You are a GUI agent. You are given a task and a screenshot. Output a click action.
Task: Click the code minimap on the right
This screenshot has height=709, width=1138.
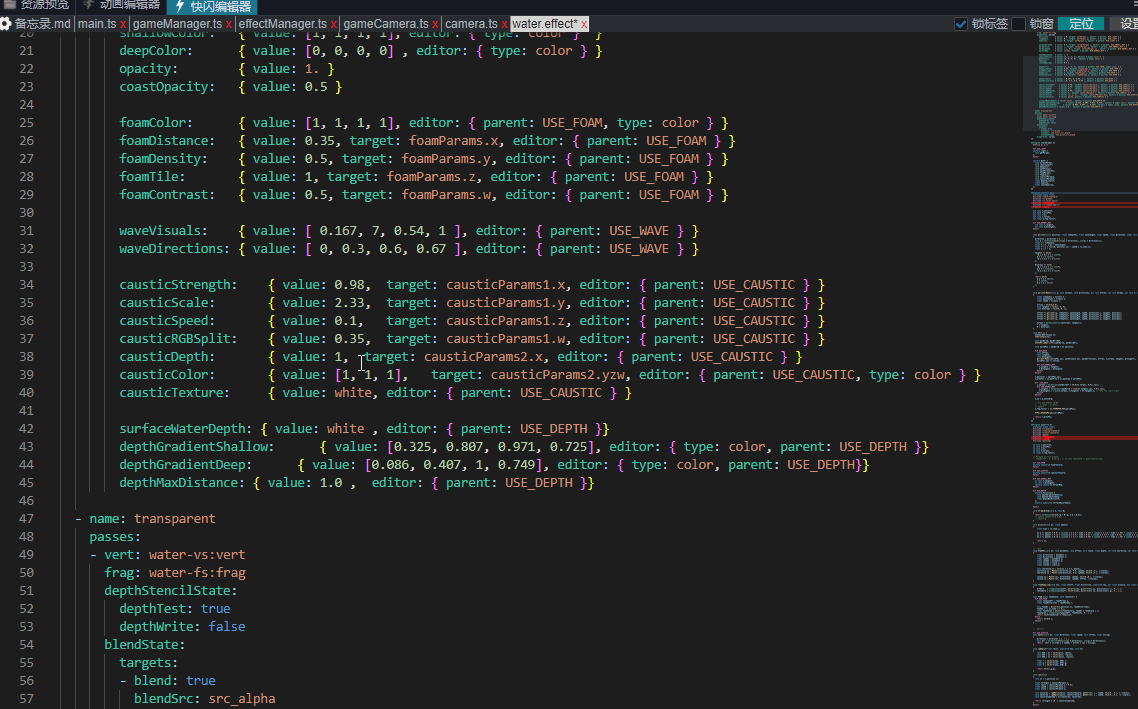click(1083, 370)
